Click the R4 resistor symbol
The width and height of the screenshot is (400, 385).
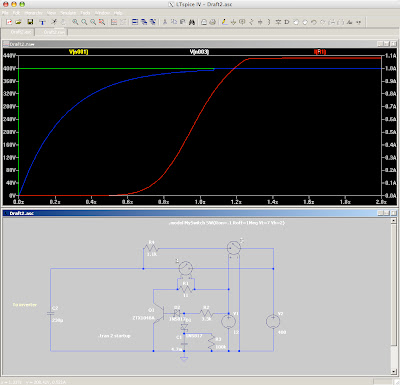[x=151, y=248]
